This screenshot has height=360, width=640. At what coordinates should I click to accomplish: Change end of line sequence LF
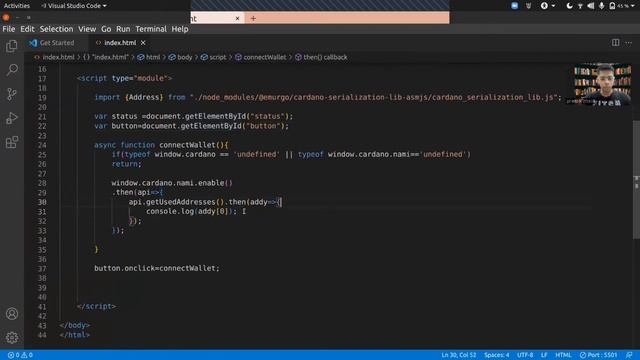click(x=544, y=355)
